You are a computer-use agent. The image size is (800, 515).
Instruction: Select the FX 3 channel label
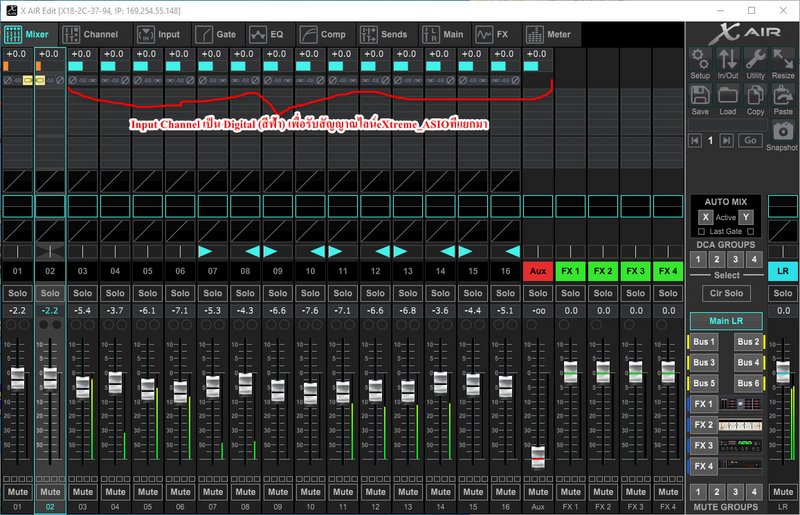tap(635, 271)
